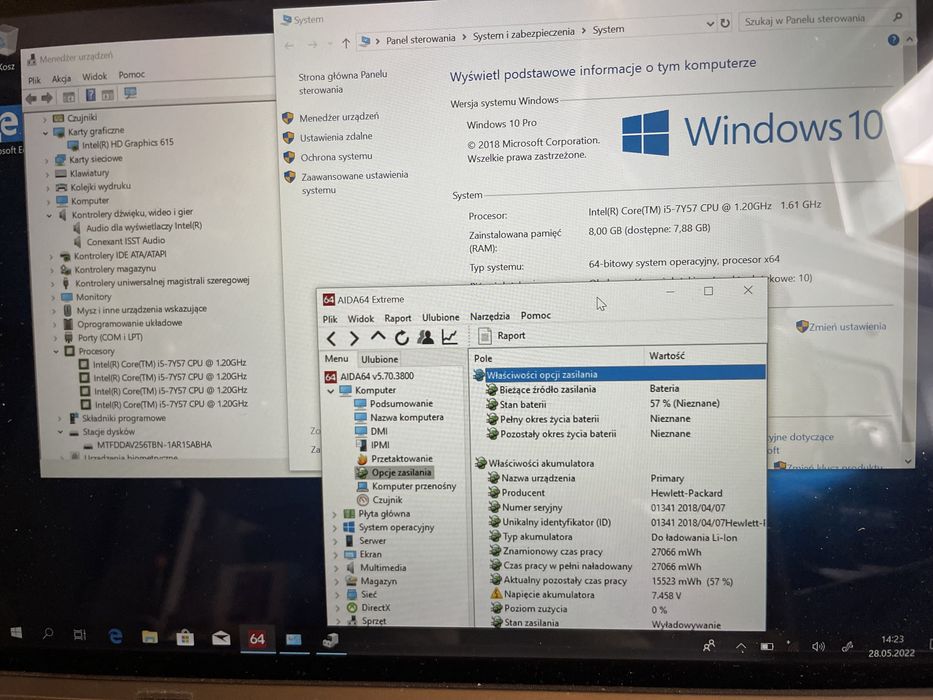
Task: Open the Akcja menu in Menedżer urządzeń
Action: pyautogui.click(x=61, y=79)
